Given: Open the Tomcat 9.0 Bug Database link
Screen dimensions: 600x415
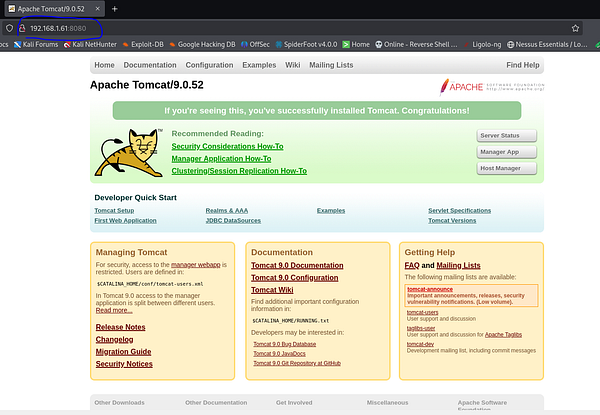Looking at the screenshot, I should coord(285,344).
